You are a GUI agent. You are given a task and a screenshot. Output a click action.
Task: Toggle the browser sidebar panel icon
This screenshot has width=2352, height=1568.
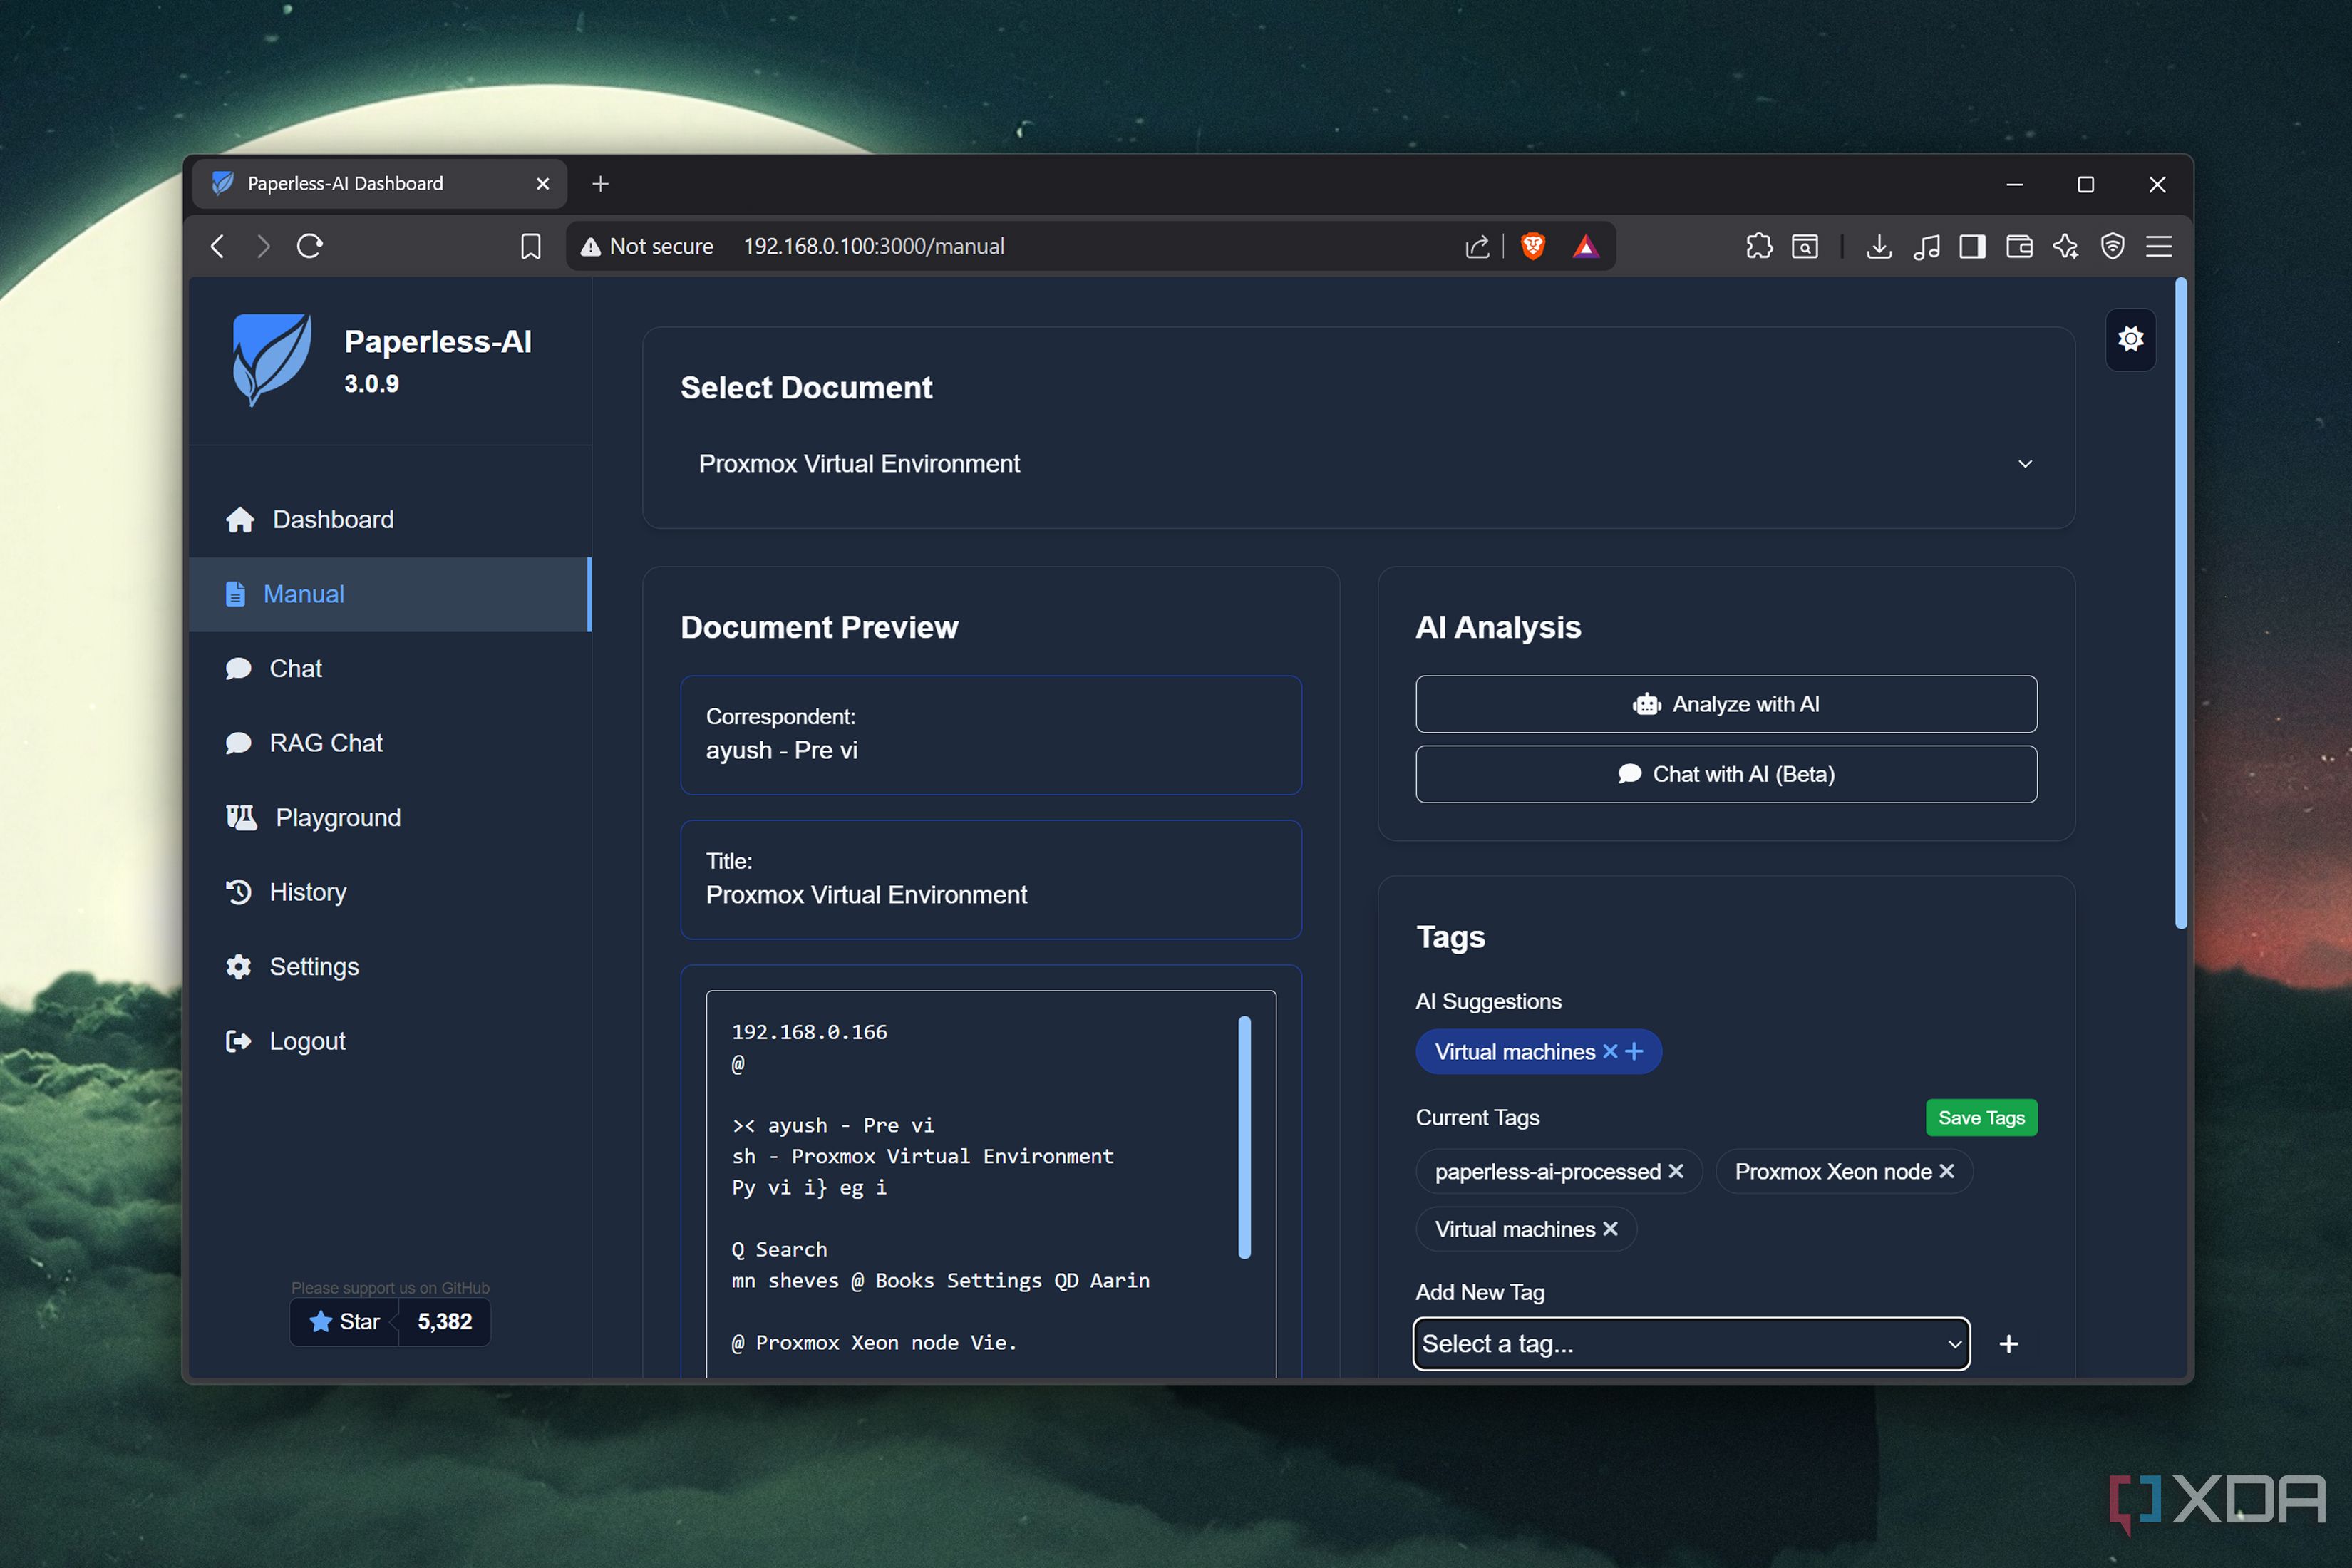[1972, 246]
